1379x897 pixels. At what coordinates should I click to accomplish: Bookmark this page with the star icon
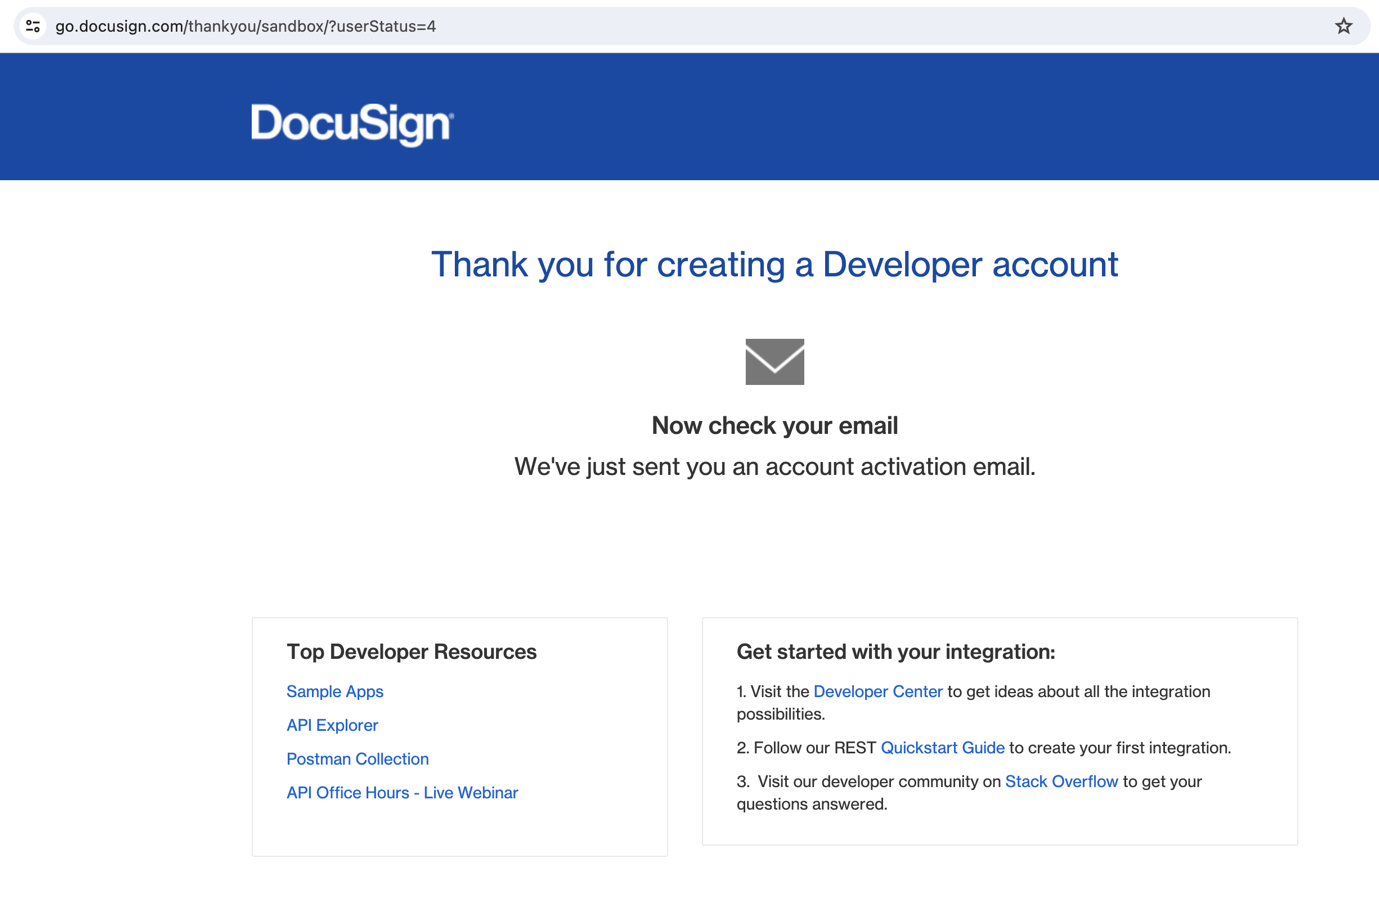[x=1343, y=26]
